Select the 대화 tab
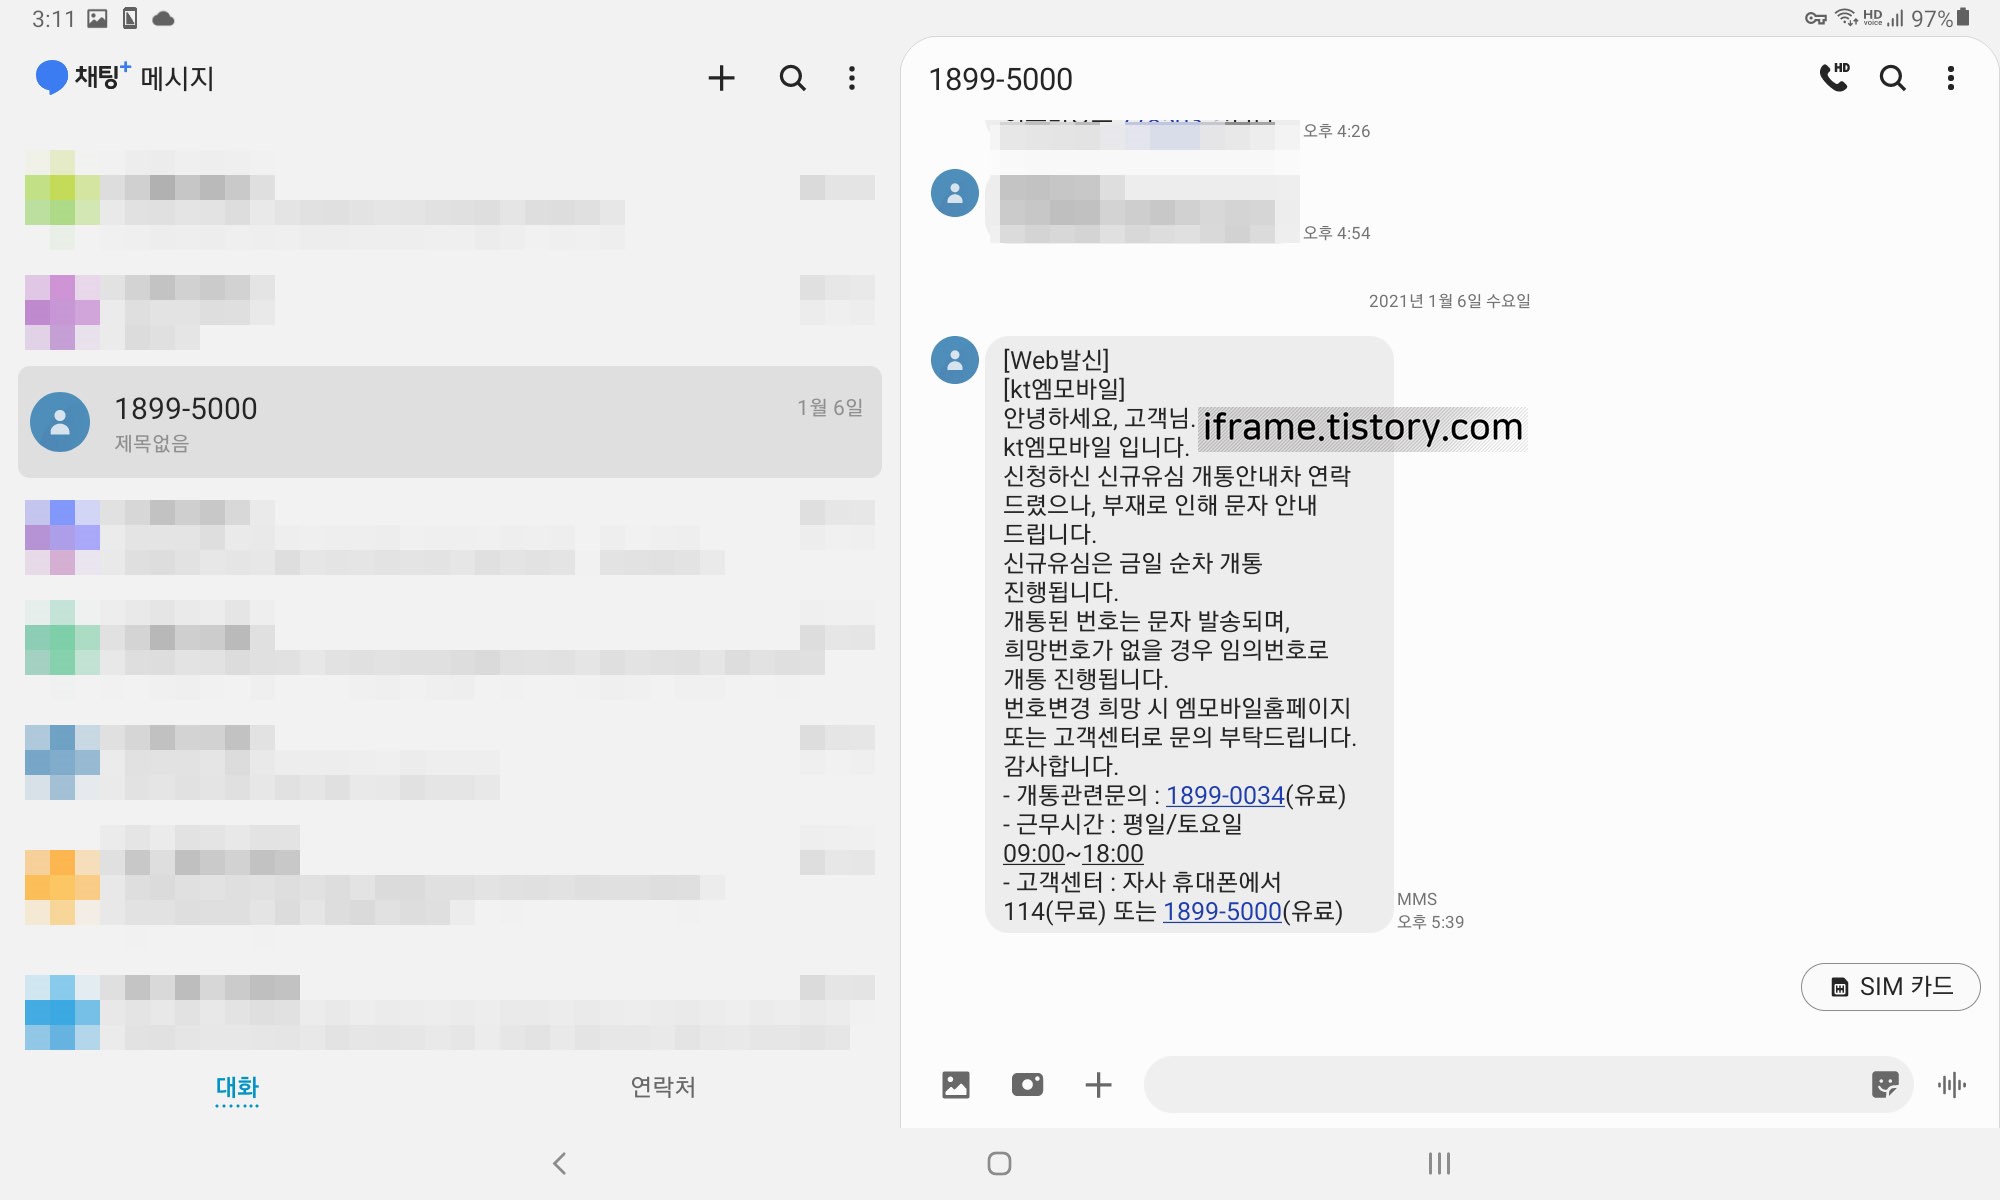 click(x=237, y=1087)
